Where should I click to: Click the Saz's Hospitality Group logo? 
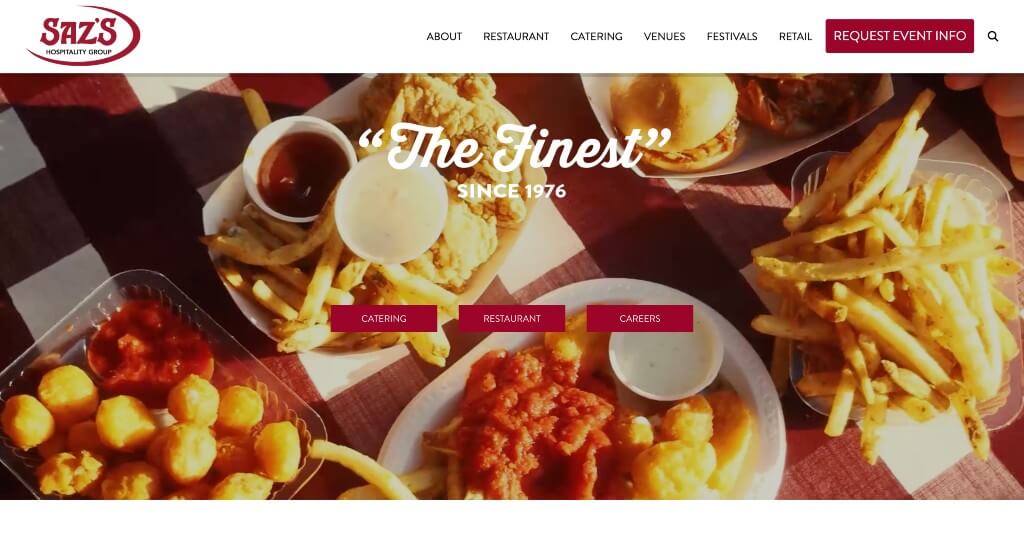[83, 36]
